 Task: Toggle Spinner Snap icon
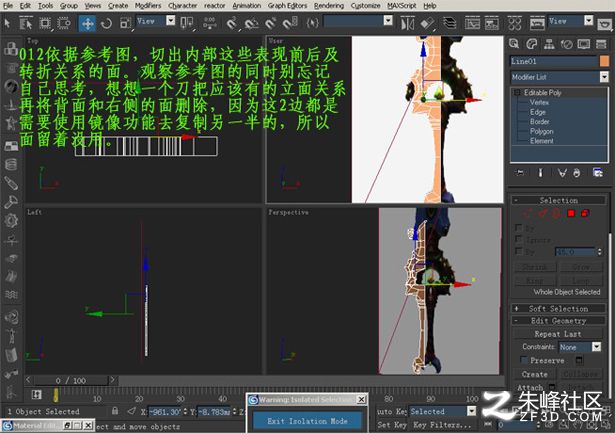[x=290, y=23]
